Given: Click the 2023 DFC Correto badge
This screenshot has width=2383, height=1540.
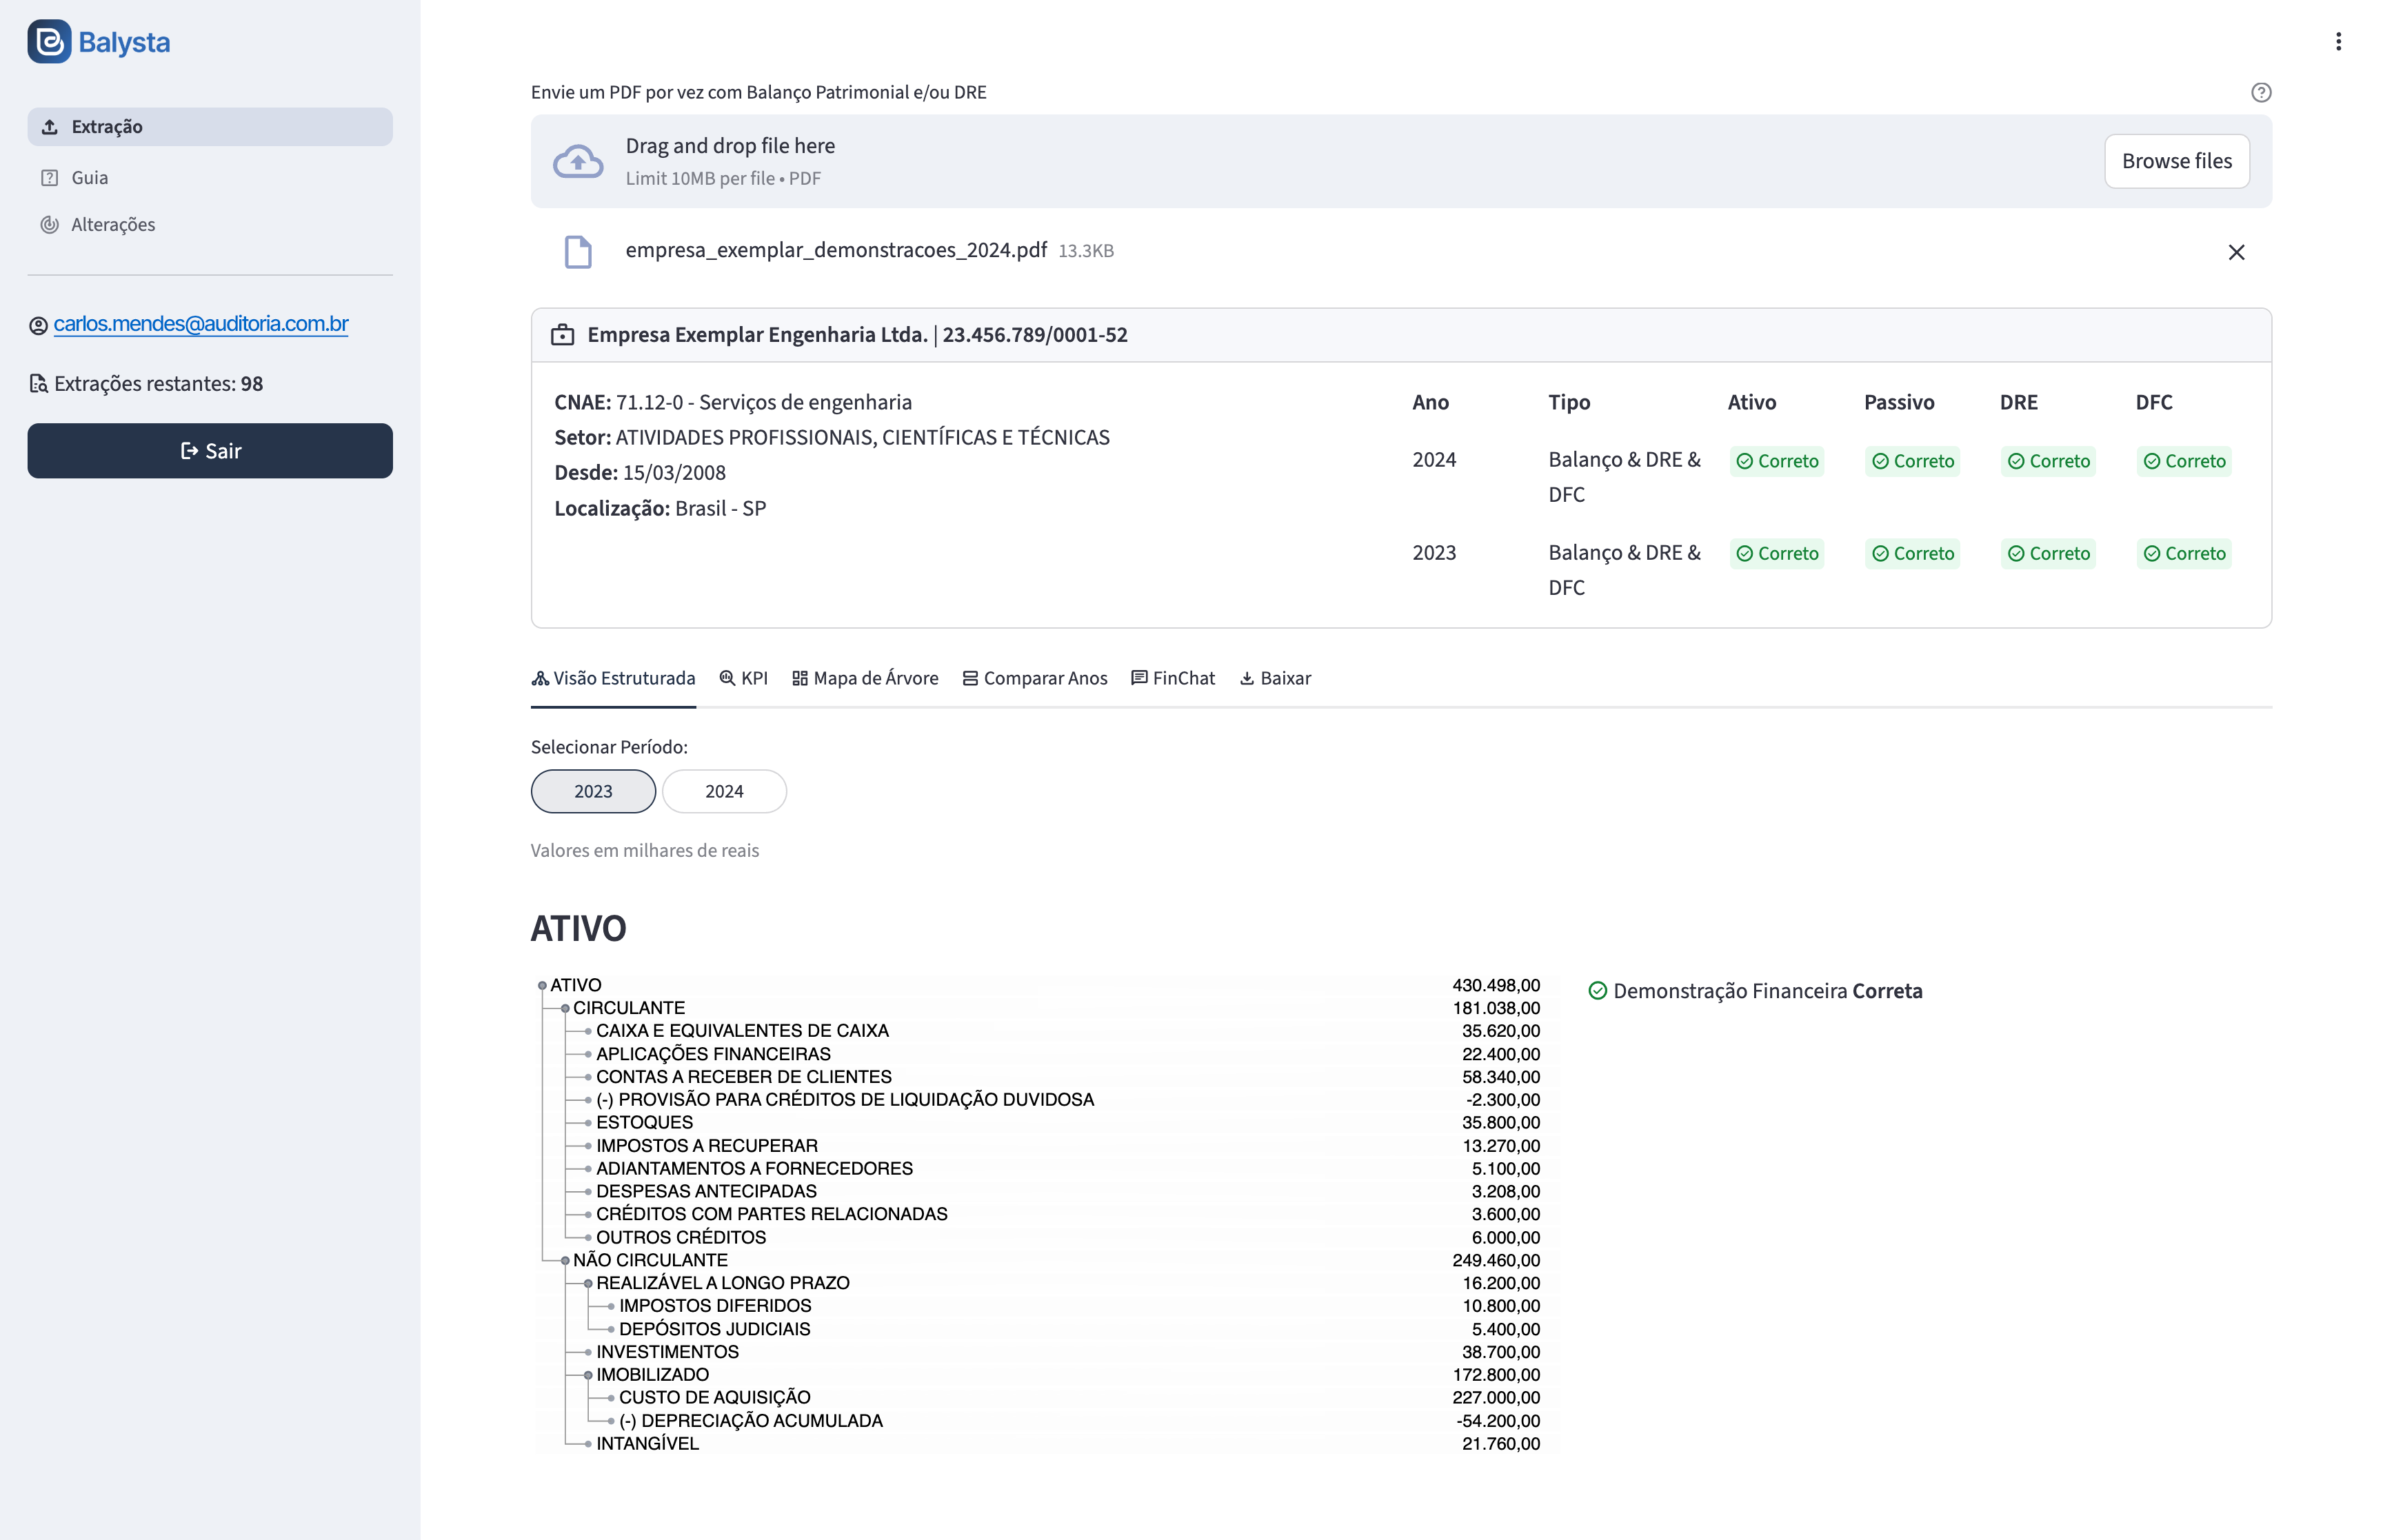Looking at the screenshot, I should click(x=2184, y=554).
